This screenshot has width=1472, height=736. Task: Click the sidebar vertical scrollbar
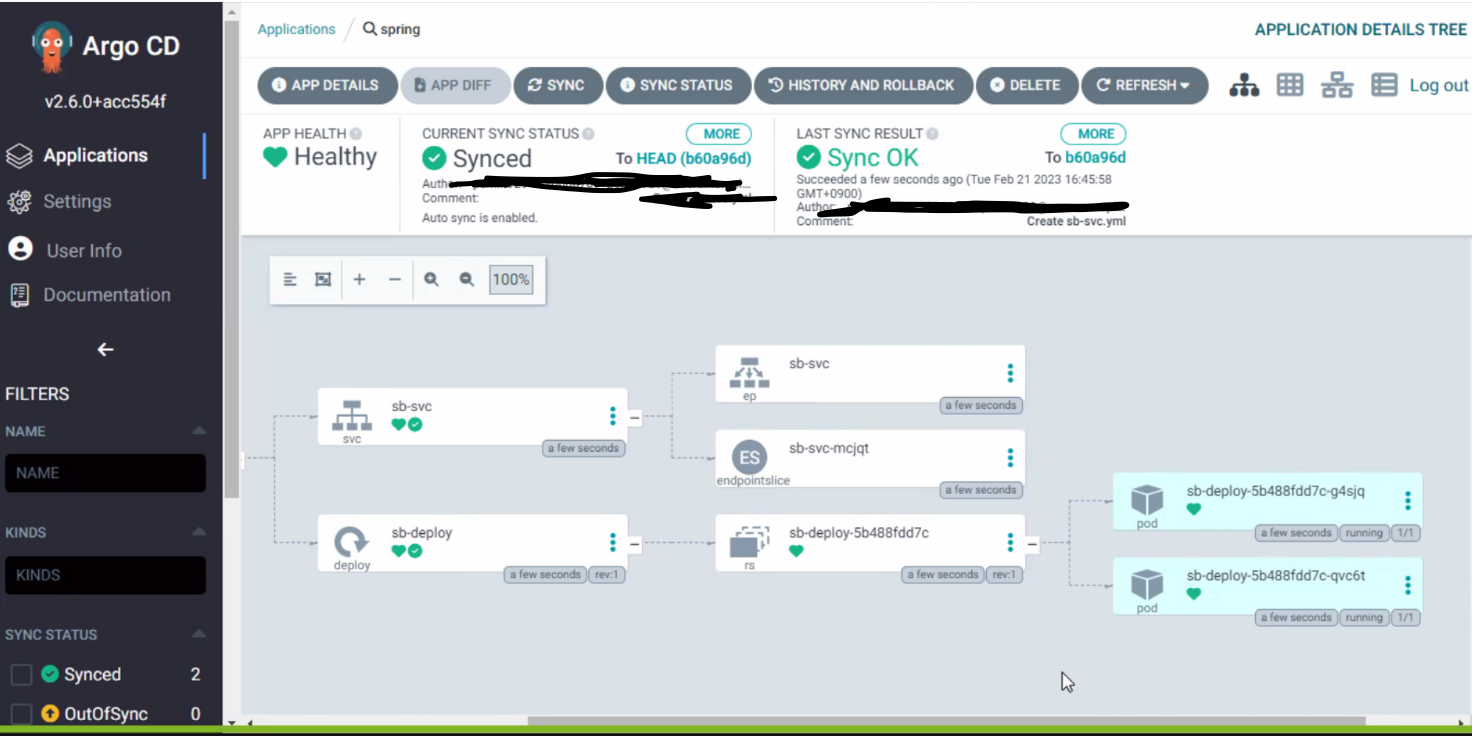pos(231,260)
